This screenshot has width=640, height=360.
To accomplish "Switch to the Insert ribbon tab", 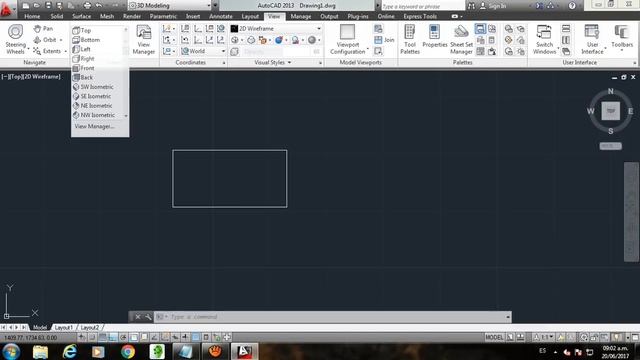I will (193, 16).
